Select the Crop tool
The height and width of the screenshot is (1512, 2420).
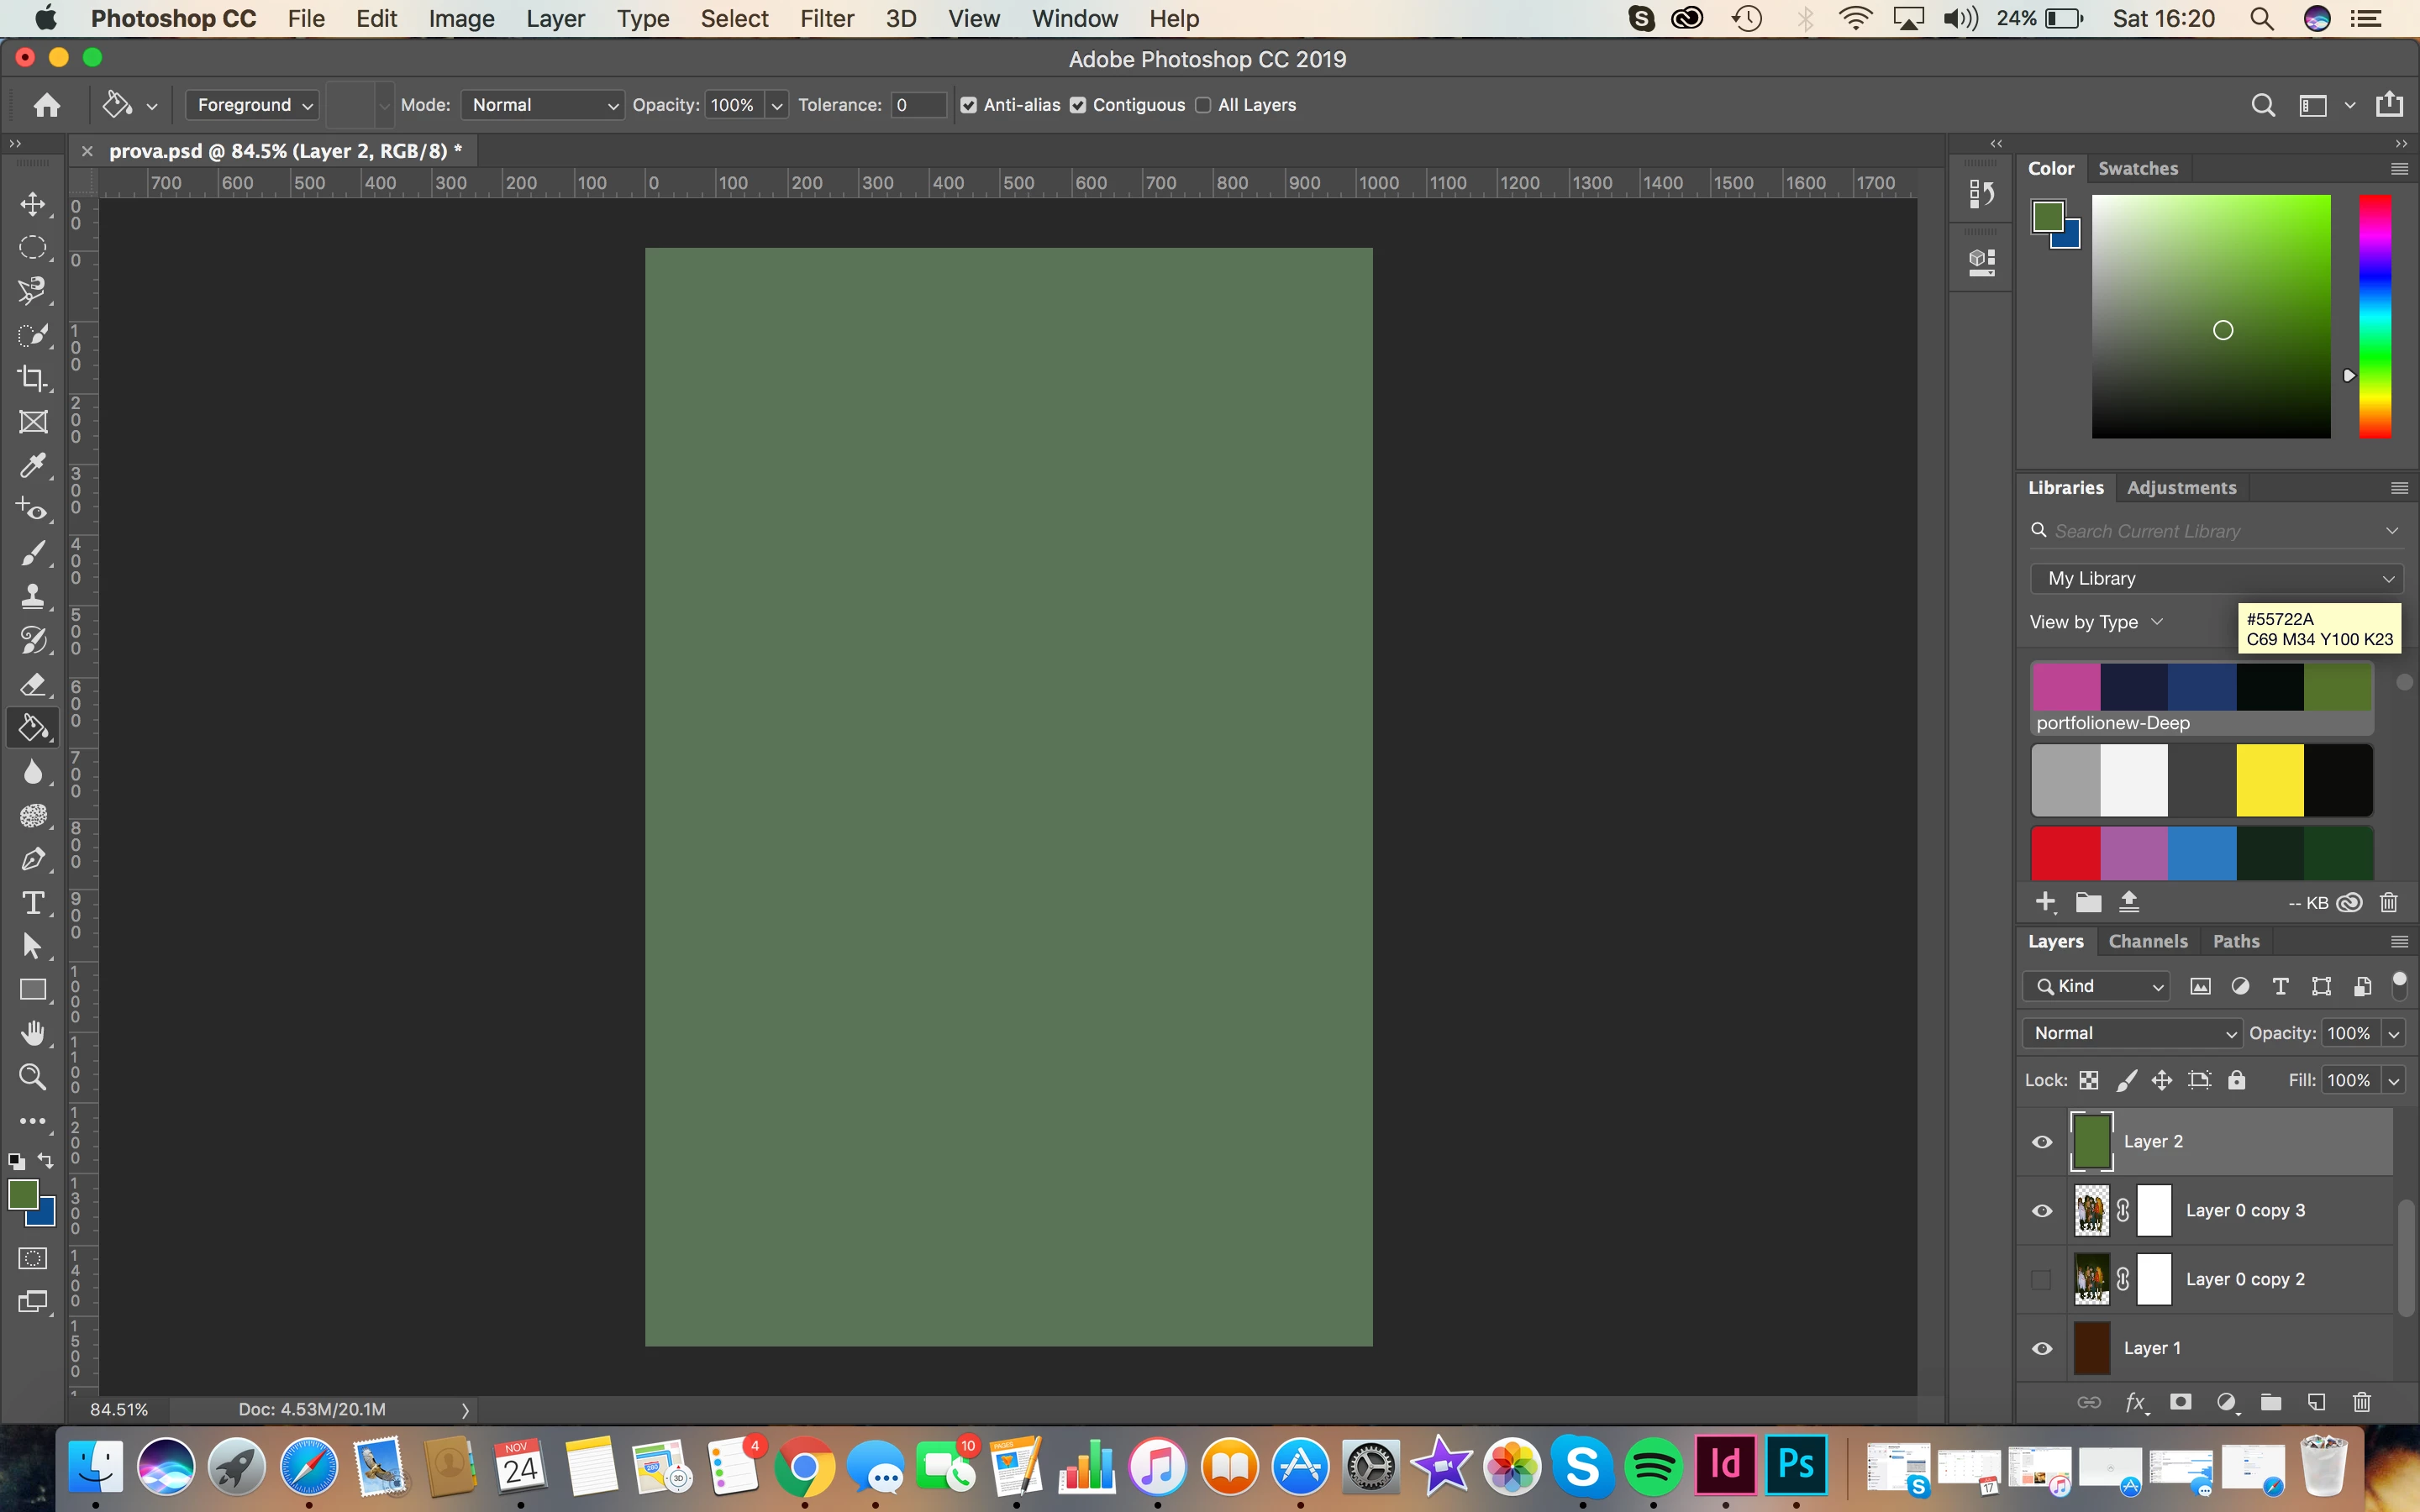coord(33,378)
